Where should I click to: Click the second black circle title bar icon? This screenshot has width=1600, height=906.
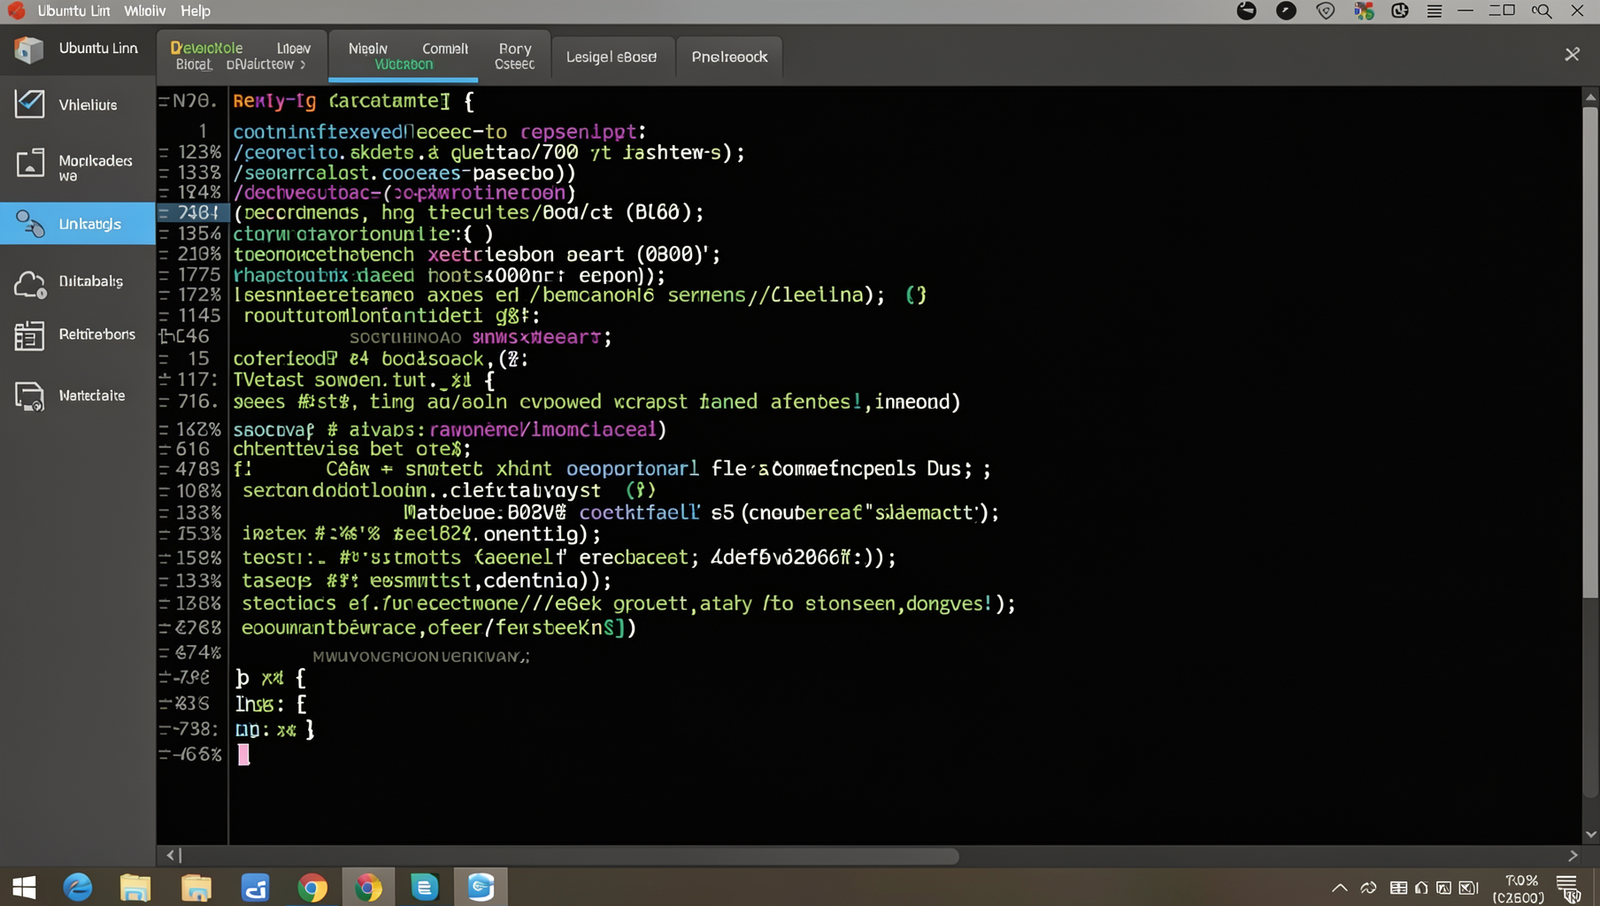1286,11
